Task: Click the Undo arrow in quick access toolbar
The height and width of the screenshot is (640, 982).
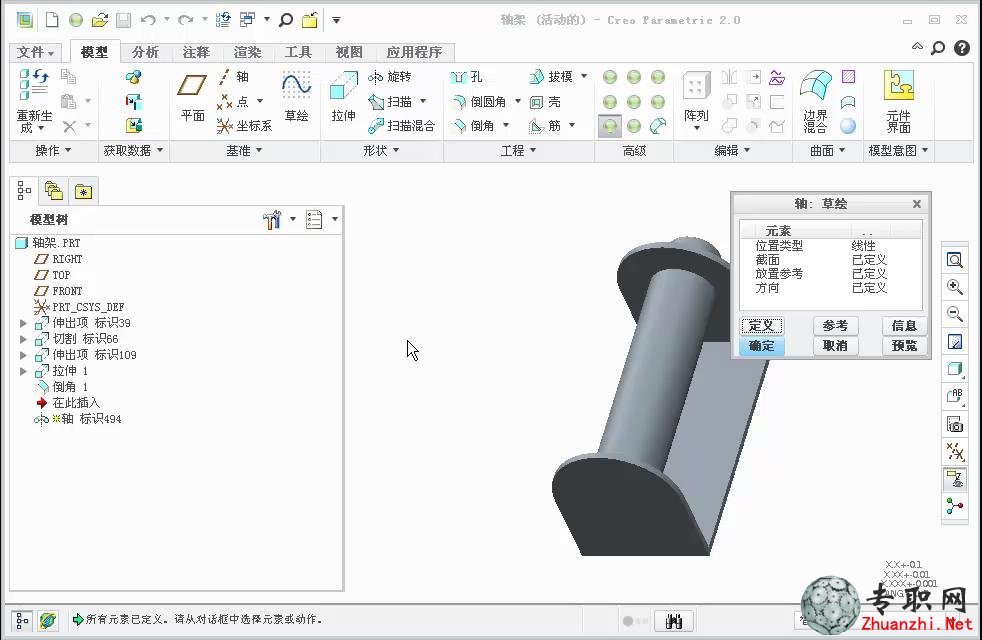Action: click(x=148, y=20)
